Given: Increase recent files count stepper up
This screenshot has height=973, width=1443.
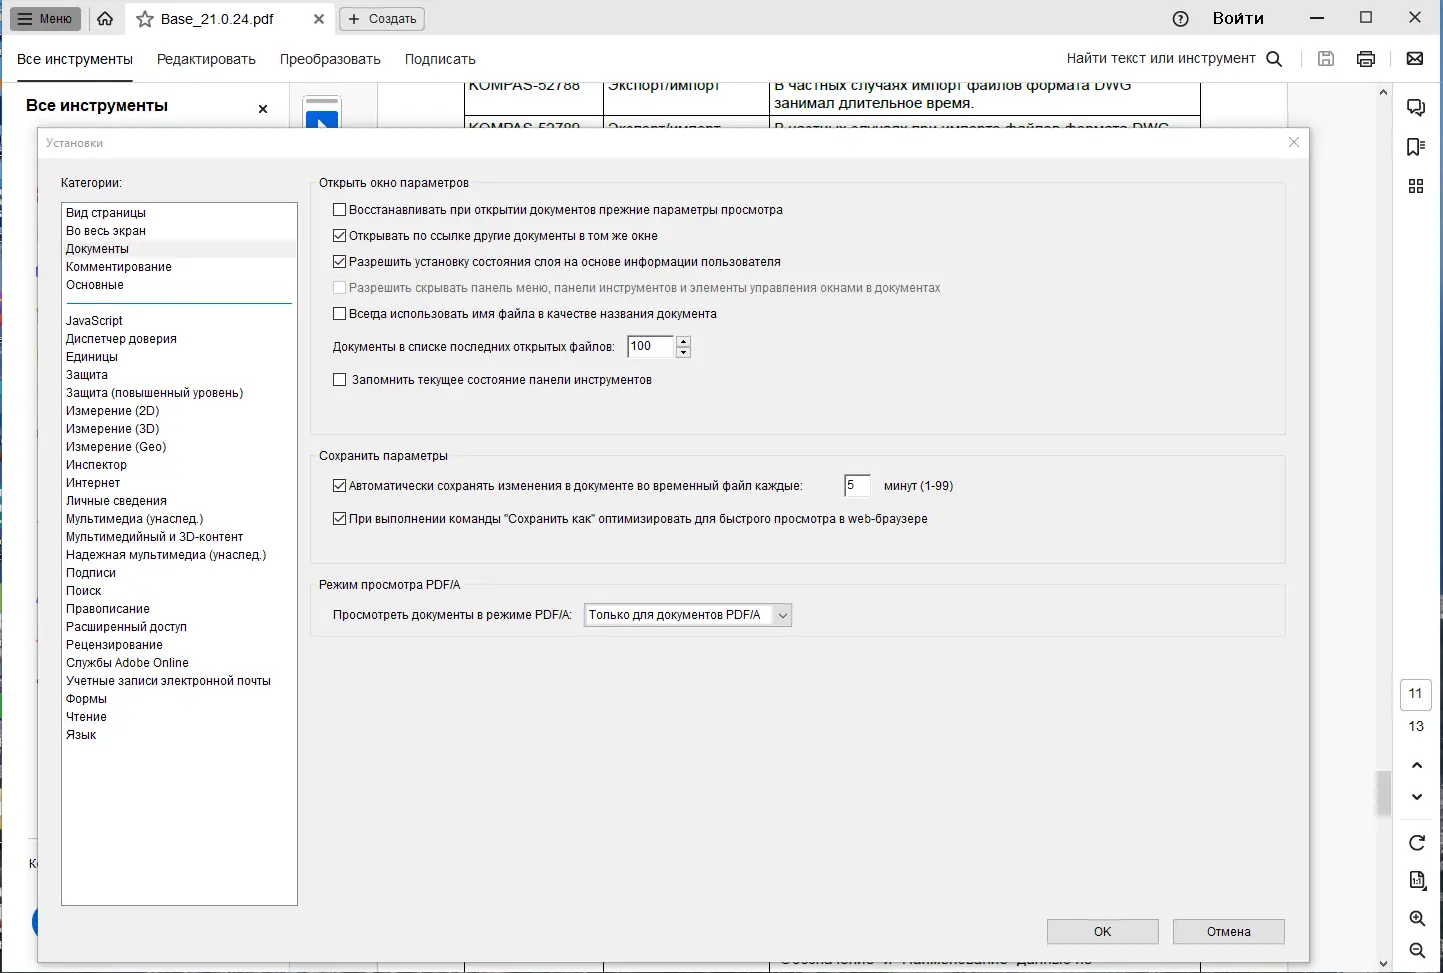Looking at the screenshot, I should [684, 342].
